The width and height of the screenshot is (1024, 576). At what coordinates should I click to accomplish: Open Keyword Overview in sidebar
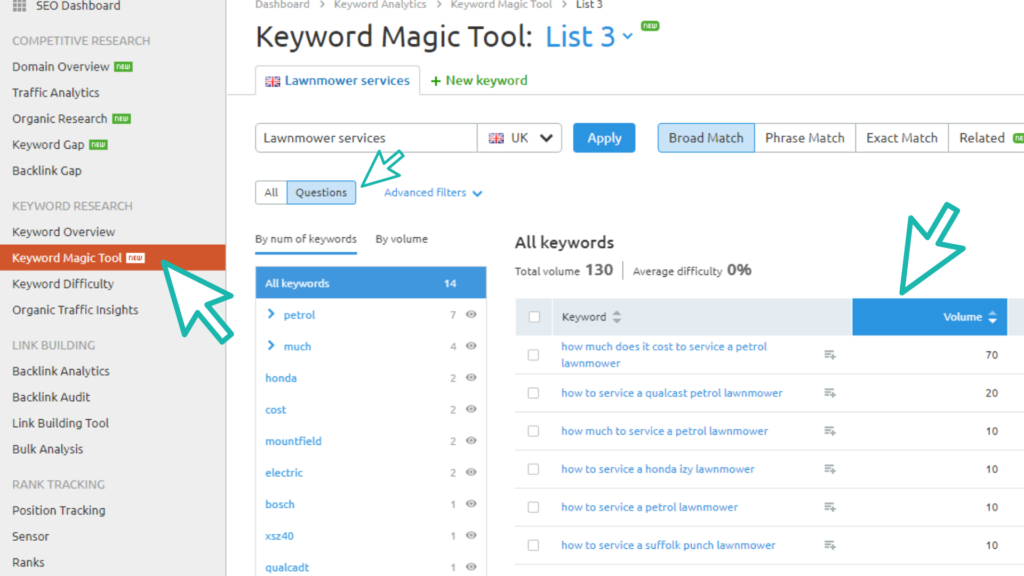point(63,232)
